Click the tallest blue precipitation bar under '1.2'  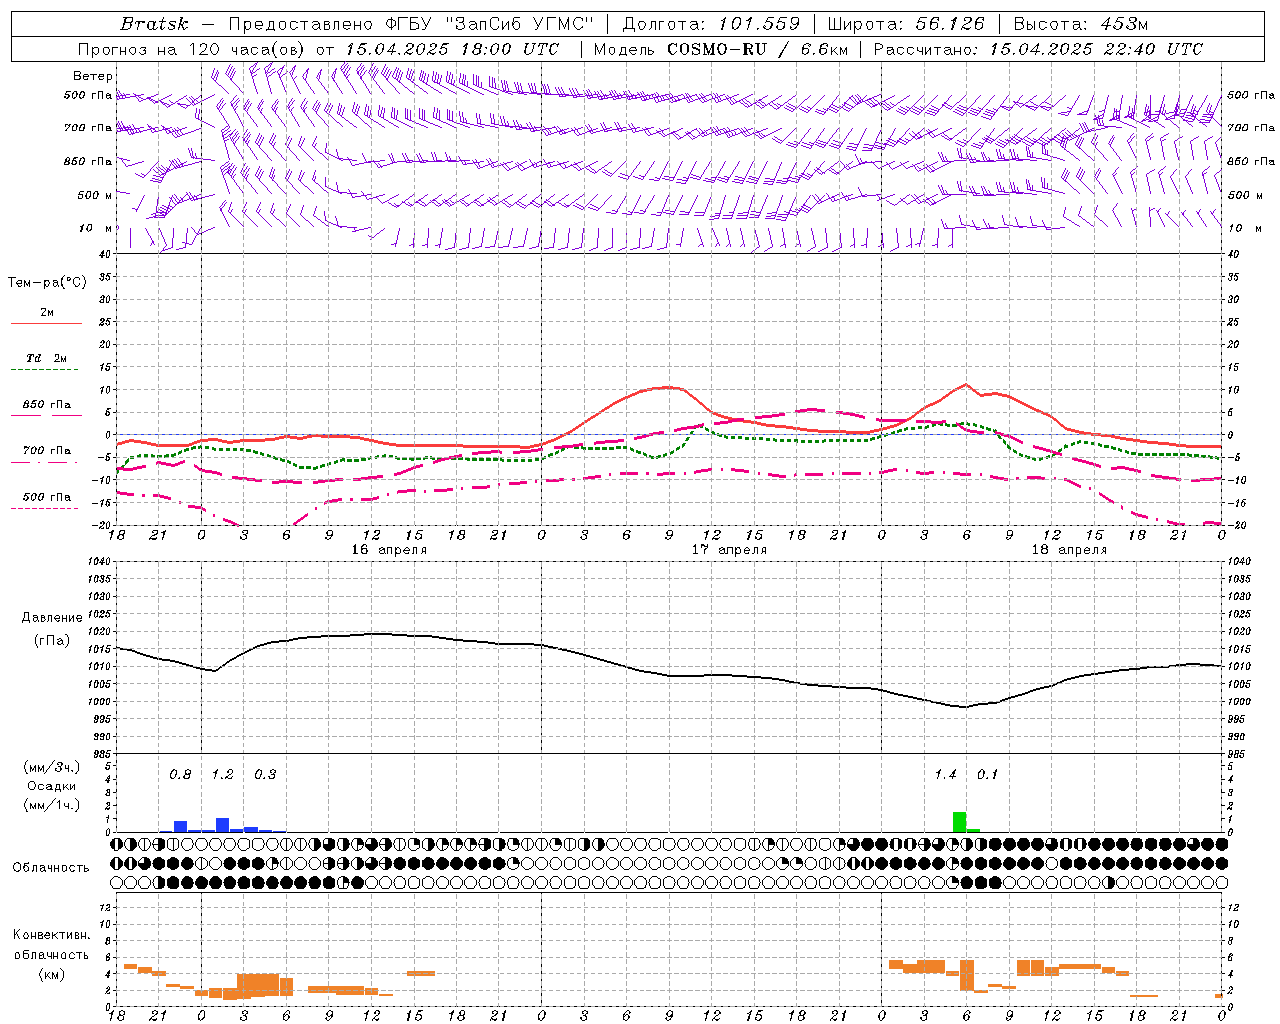222,825
